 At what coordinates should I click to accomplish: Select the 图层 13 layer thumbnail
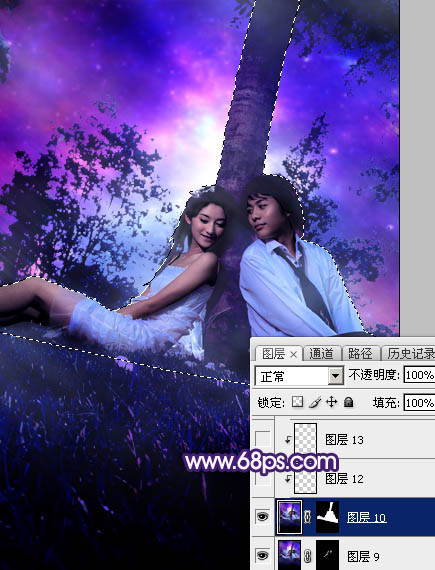(x=305, y=438)
